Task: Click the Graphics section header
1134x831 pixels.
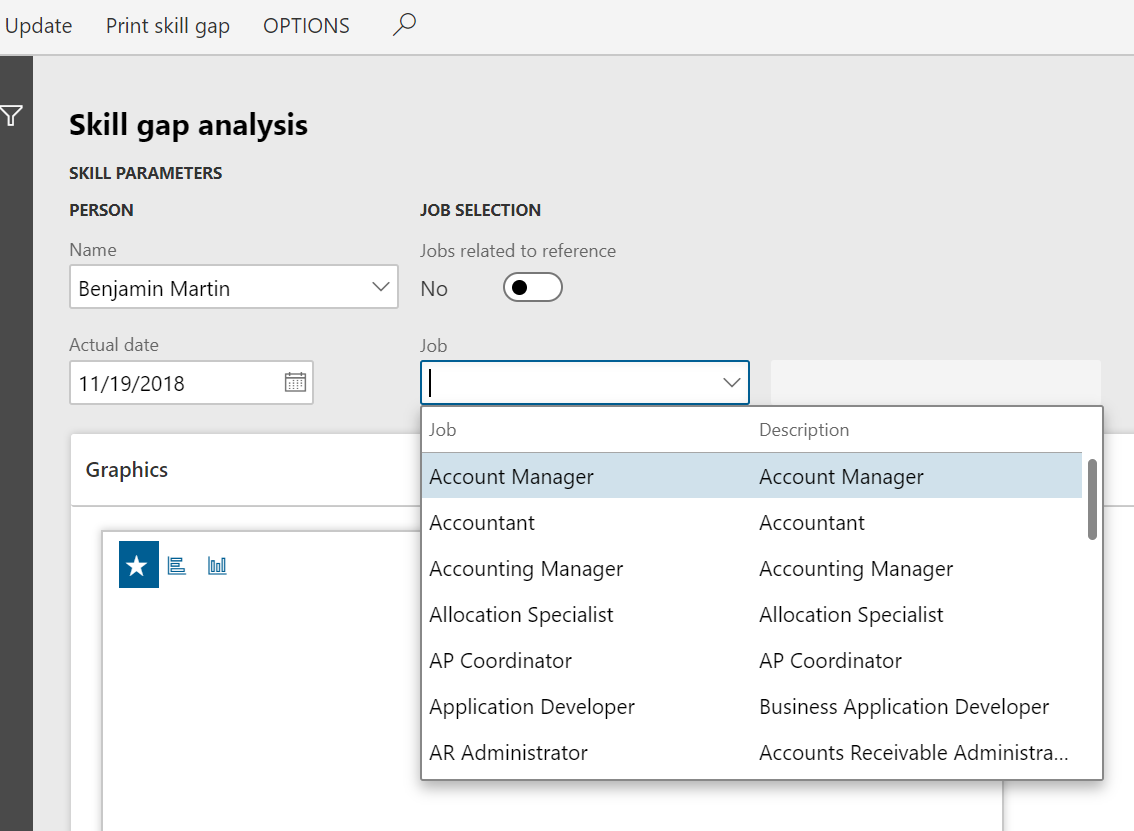Action: click(127, 470)
